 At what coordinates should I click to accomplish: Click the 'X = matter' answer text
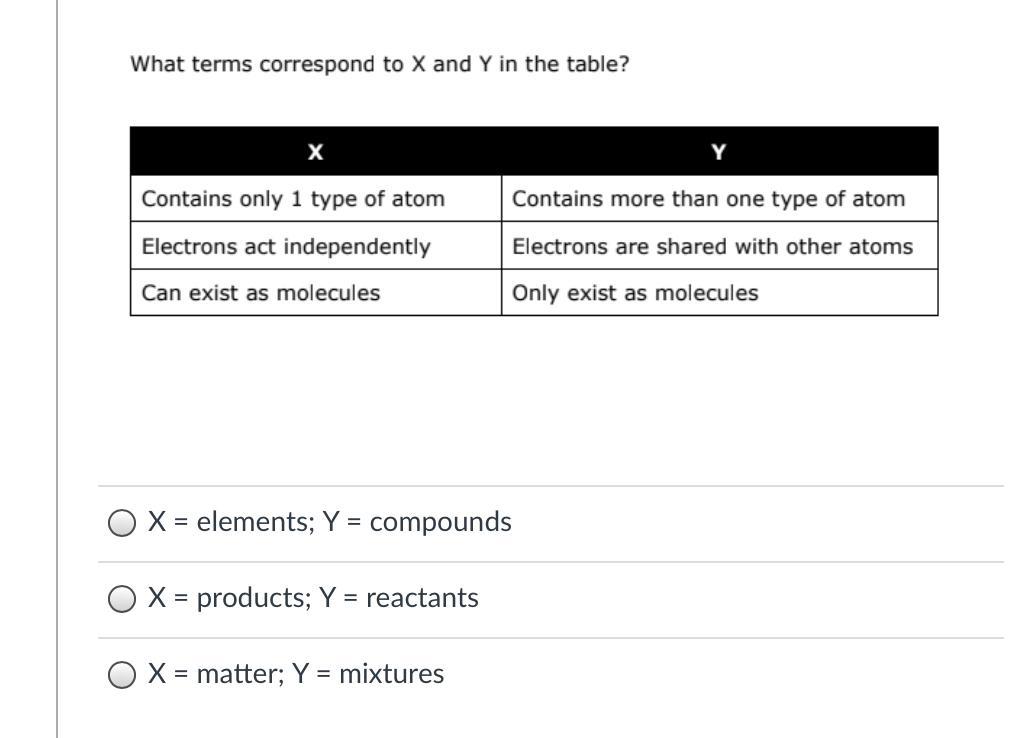216,674
